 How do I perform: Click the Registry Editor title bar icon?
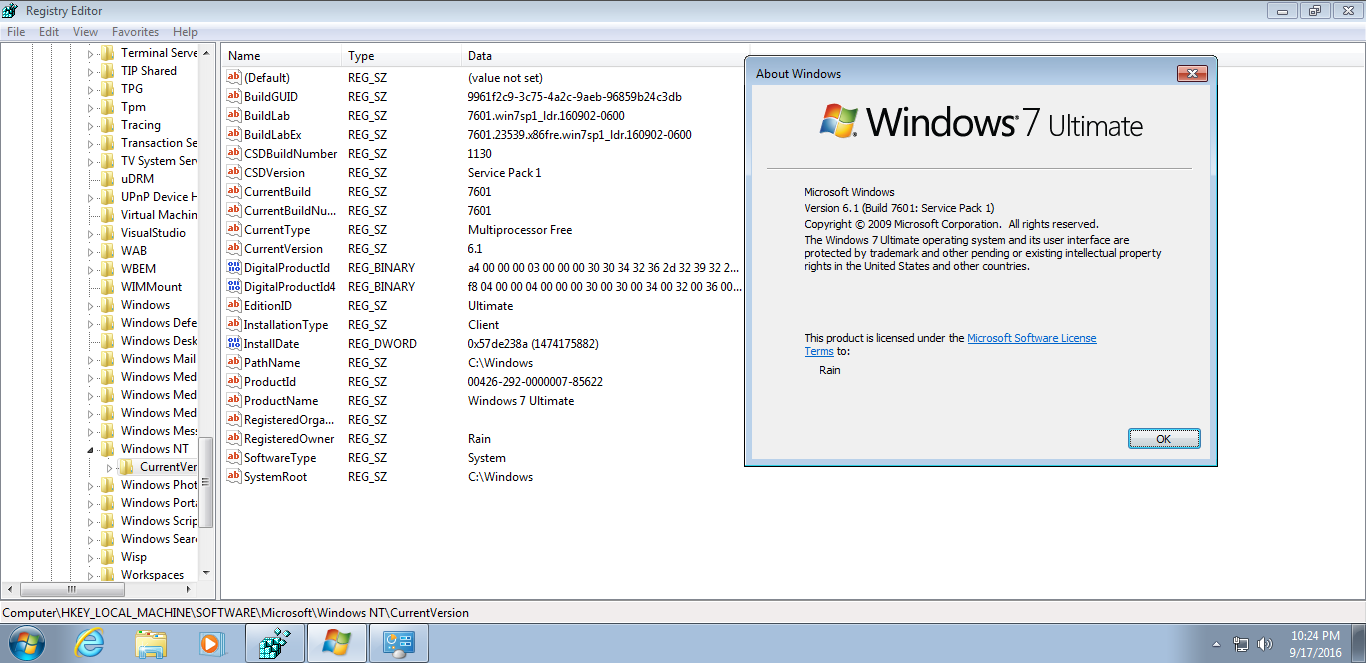[x=12, y=11]
